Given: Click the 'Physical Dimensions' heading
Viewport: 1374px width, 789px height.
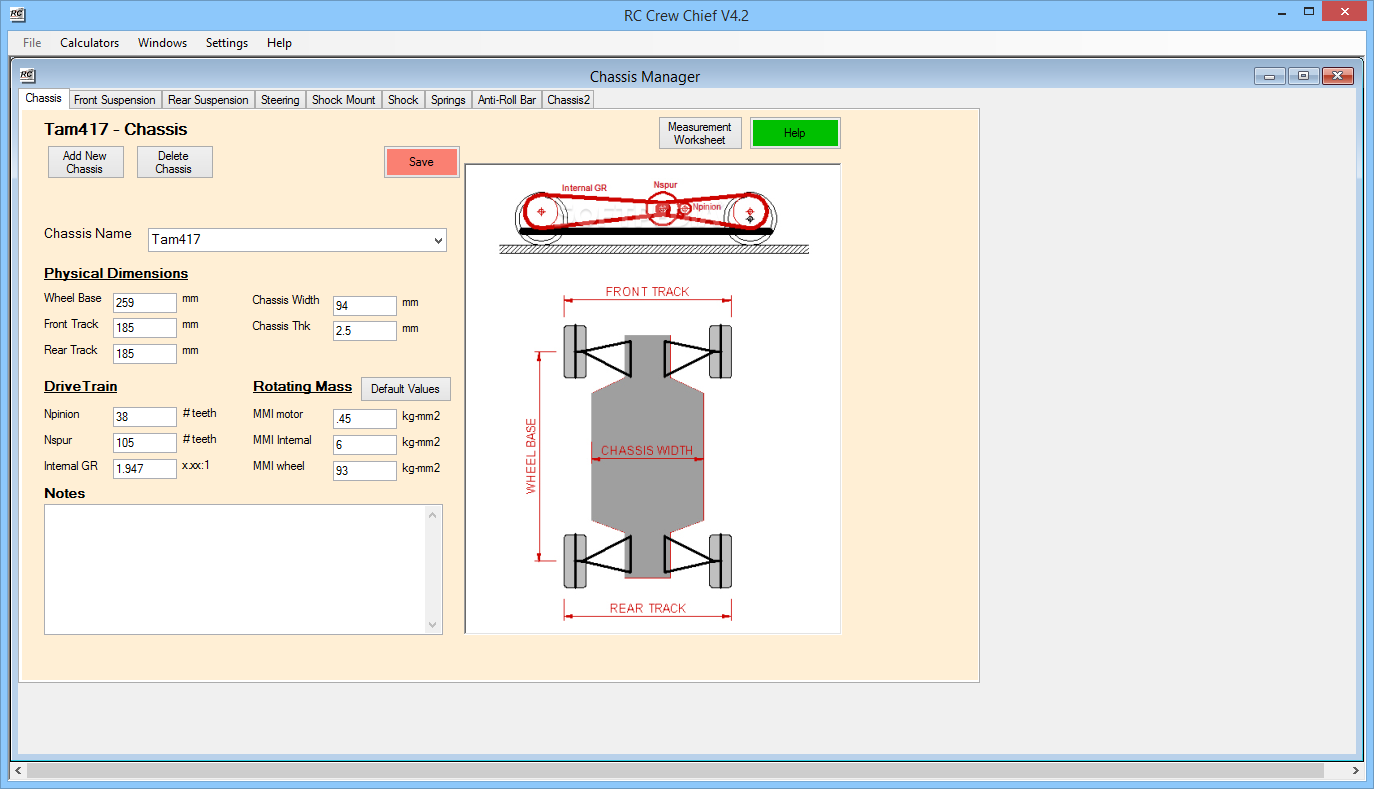Looking at the screenshot, I should tap(116, 273).
